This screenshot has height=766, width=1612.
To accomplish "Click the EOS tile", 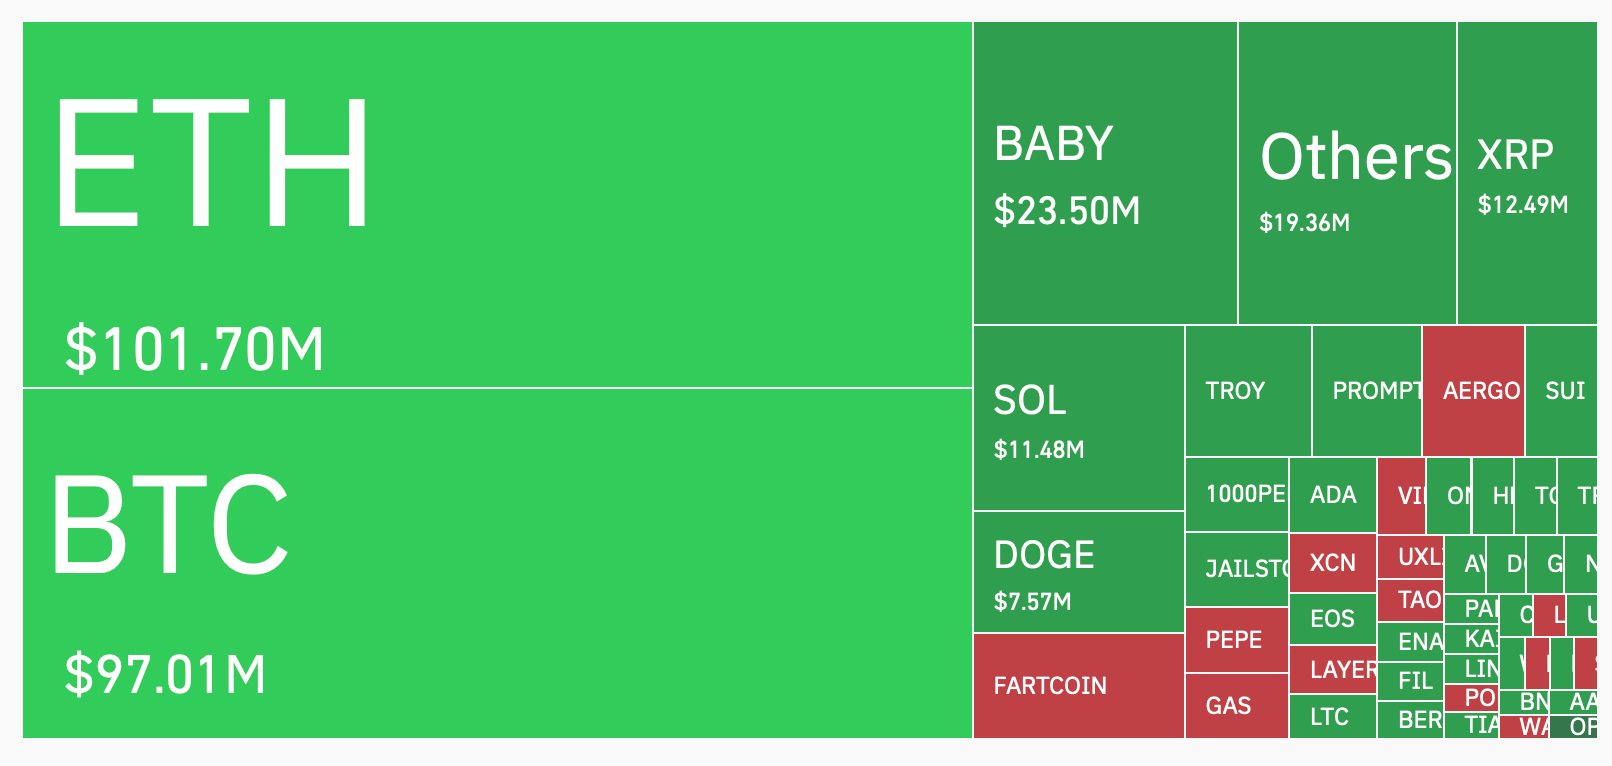I will click(1332, 619).
